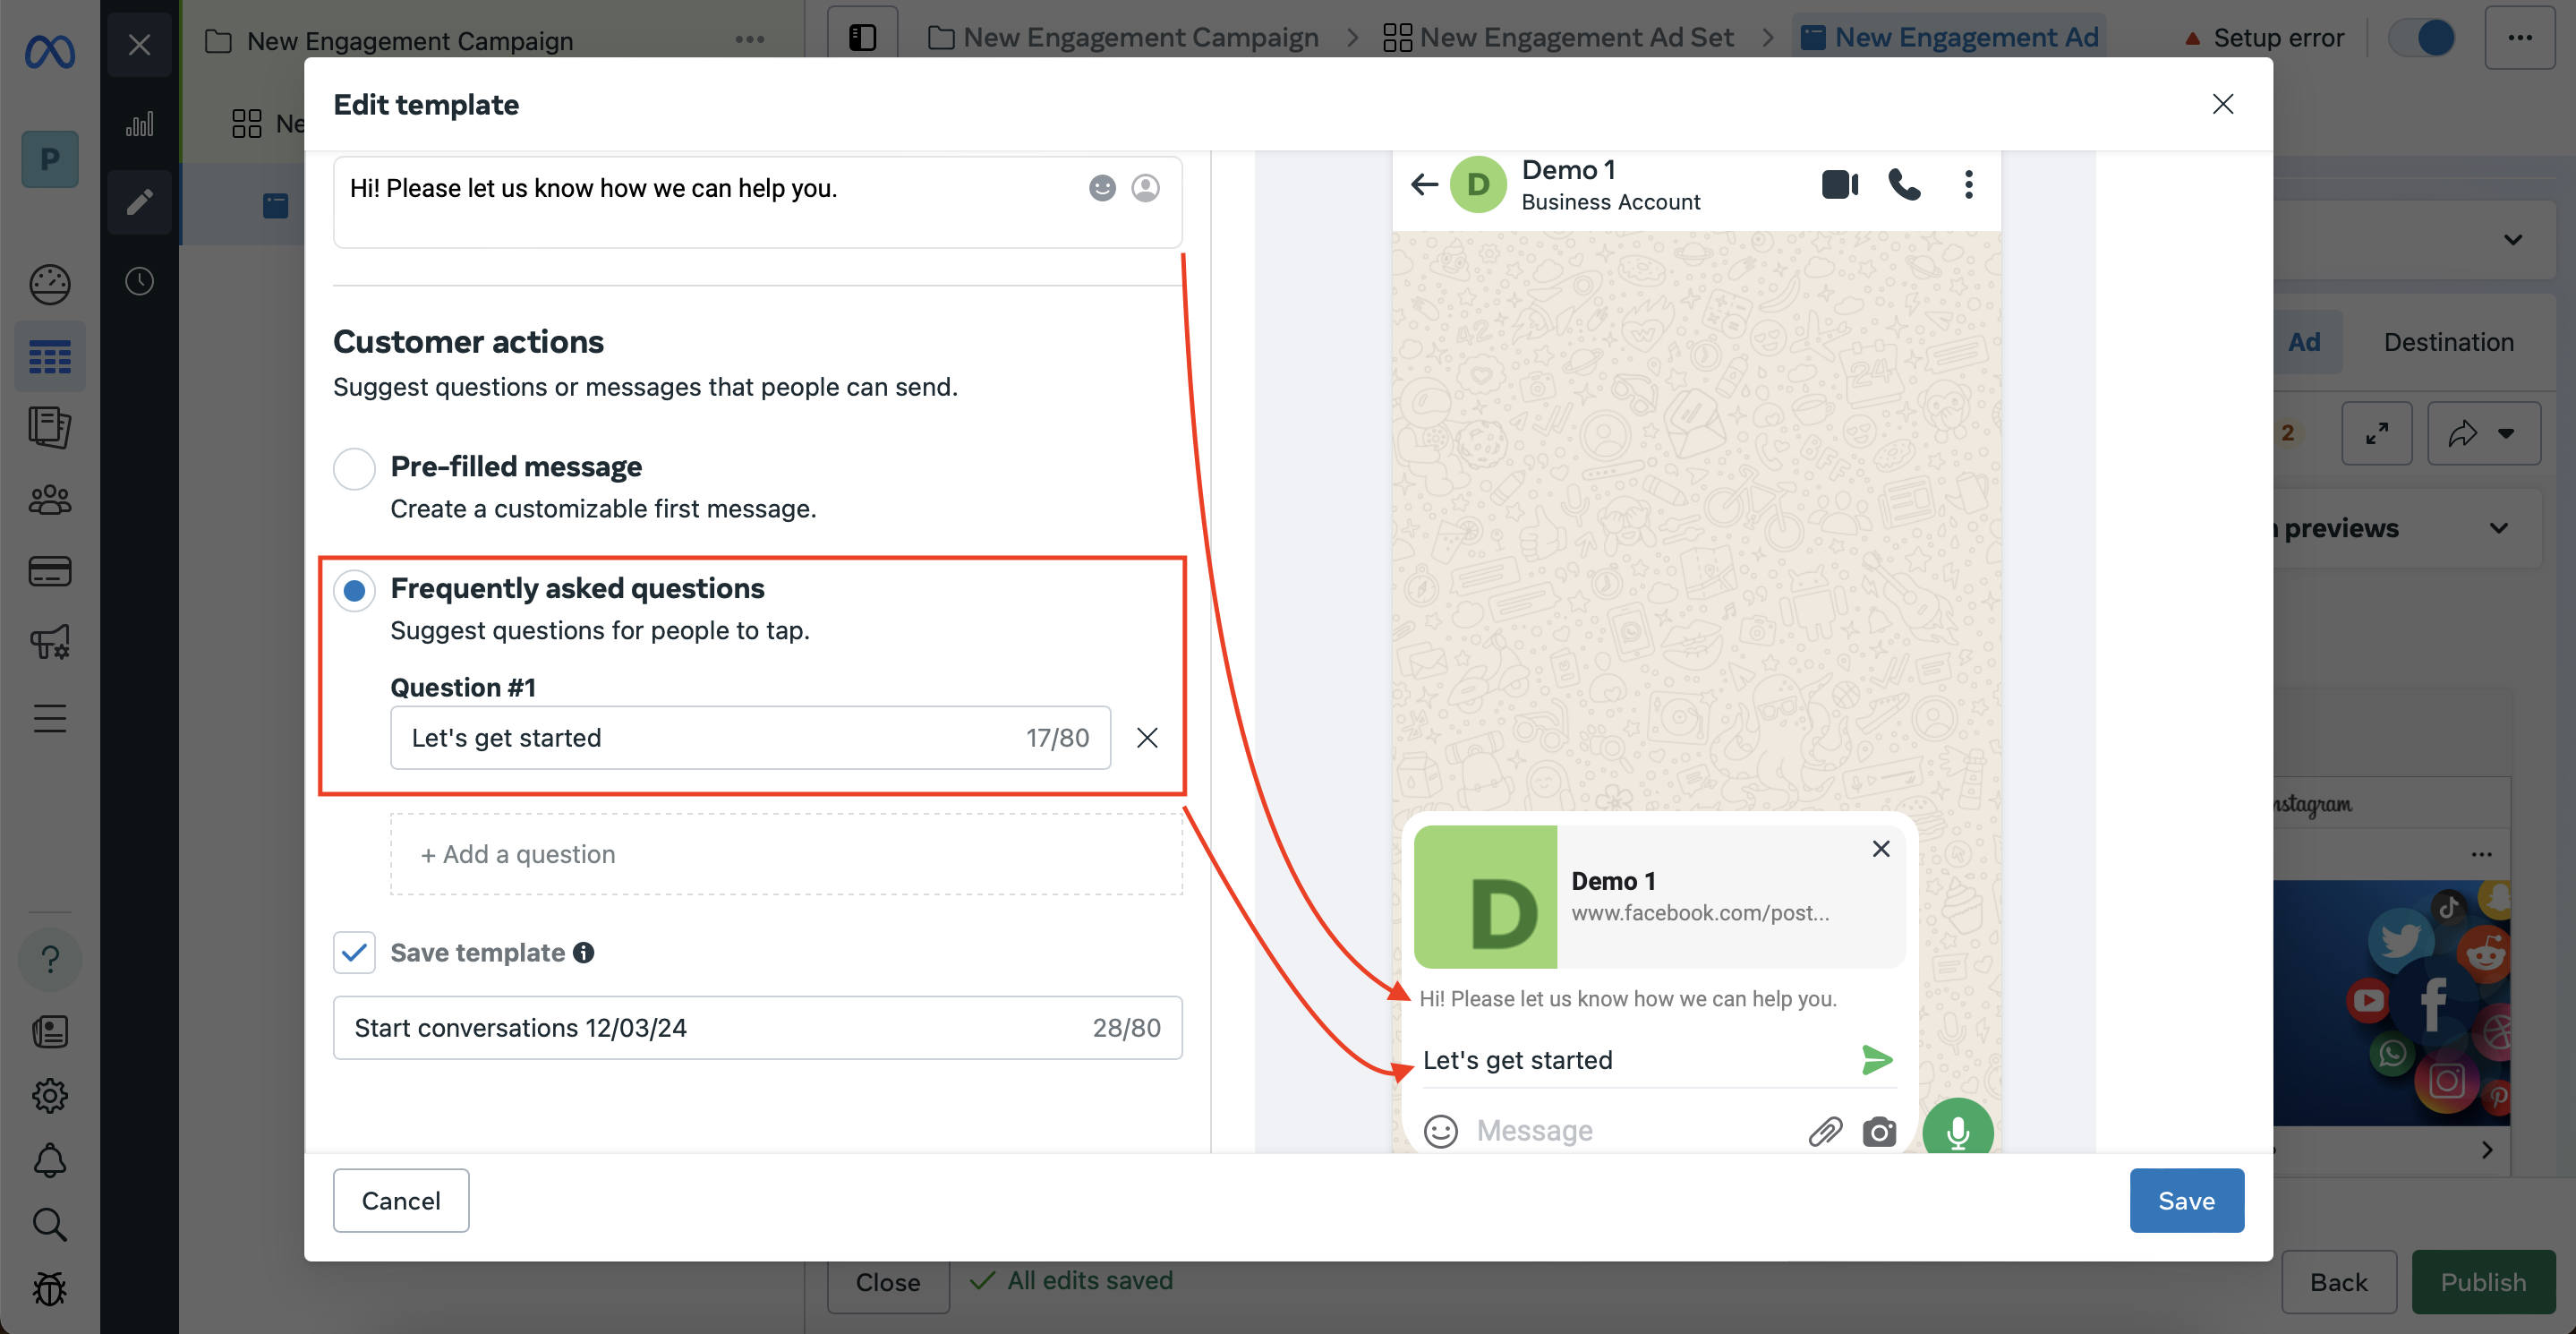Open Notifications bell icon
This screenshot has width=2576, height=1334.
[x=49, y=1160]
